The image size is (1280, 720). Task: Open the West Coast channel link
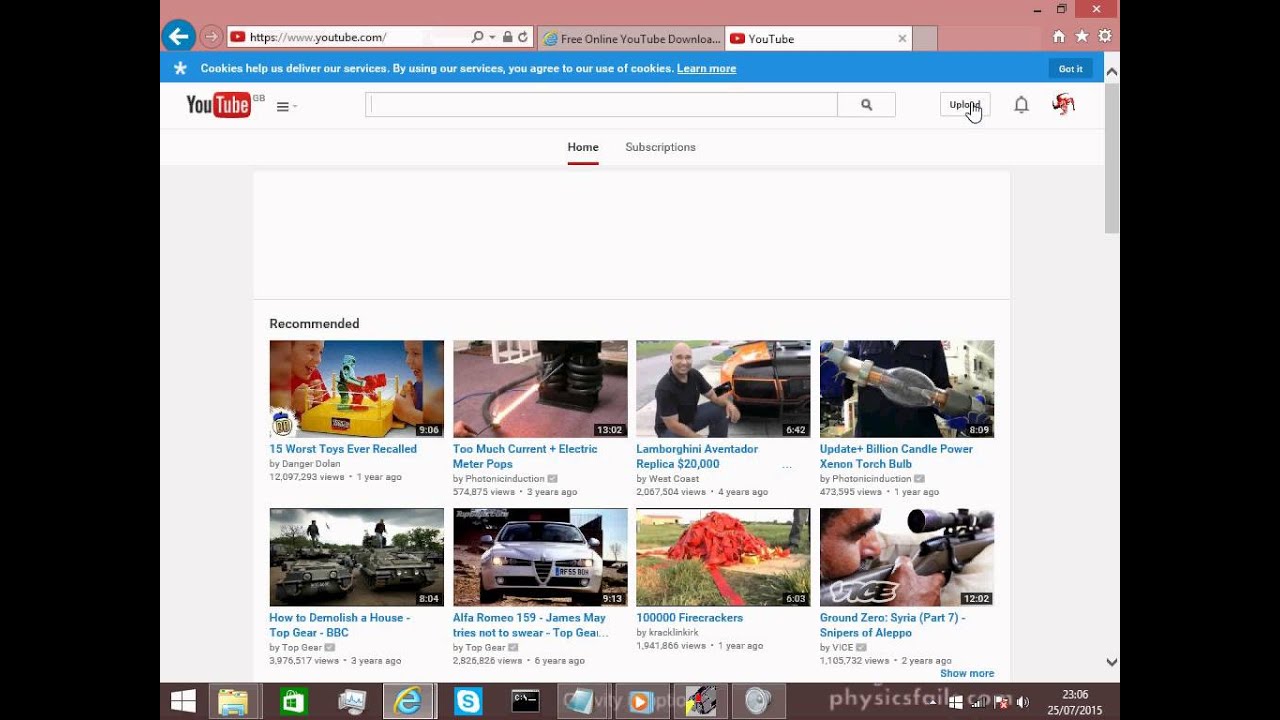click(674, 479)
